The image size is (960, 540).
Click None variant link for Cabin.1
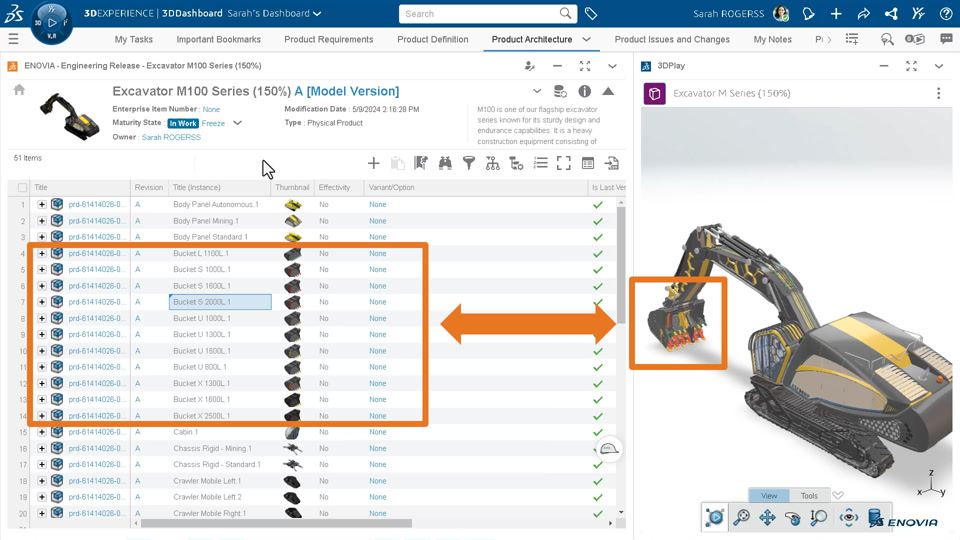coord(378,432)
